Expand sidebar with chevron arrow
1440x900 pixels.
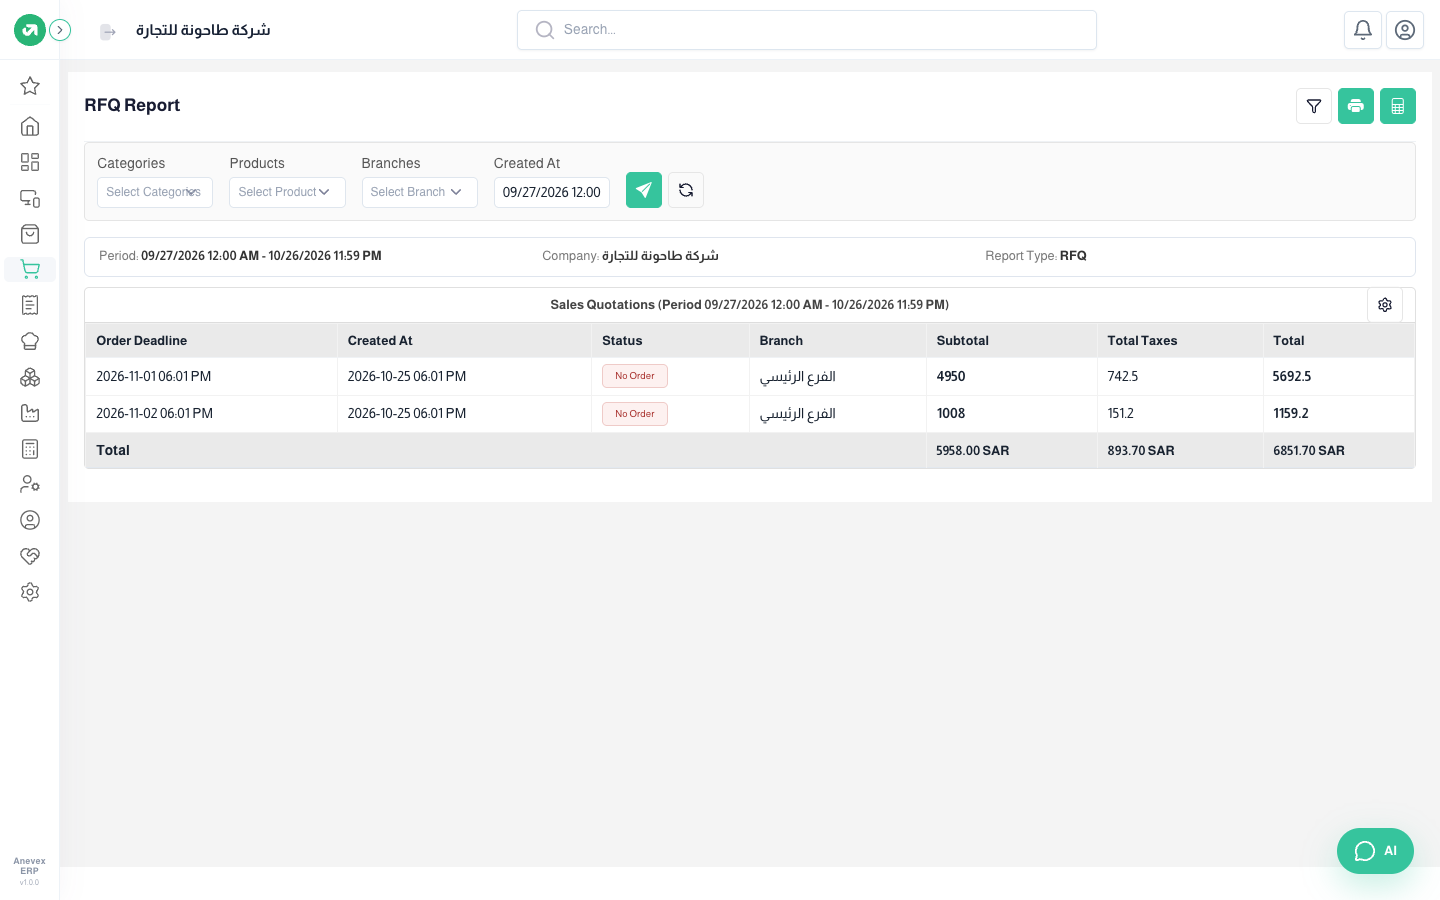60,30
